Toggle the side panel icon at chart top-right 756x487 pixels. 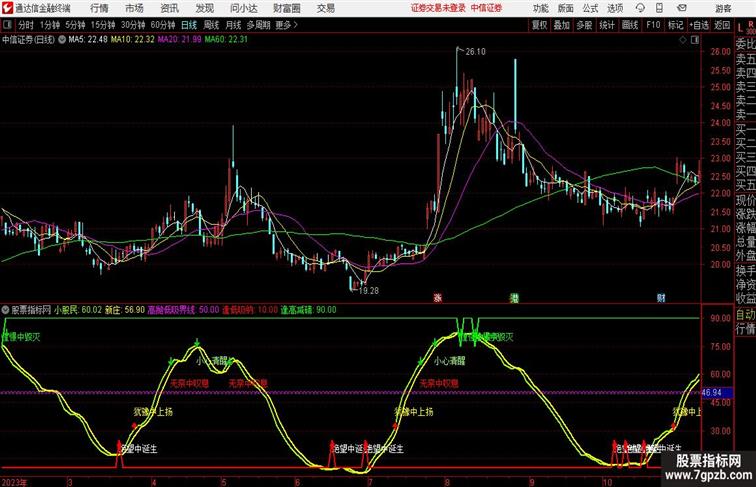(695, 40)
